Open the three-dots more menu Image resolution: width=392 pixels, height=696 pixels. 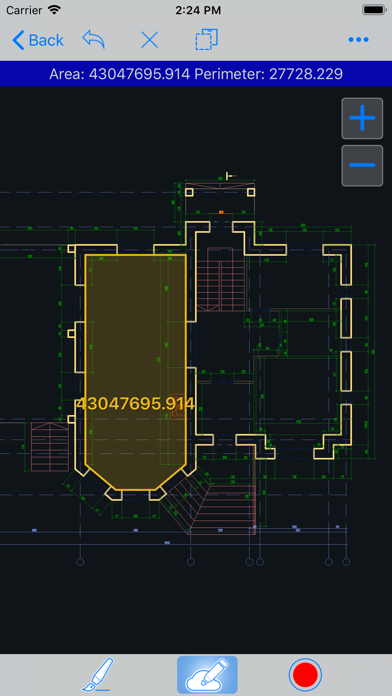358,40
